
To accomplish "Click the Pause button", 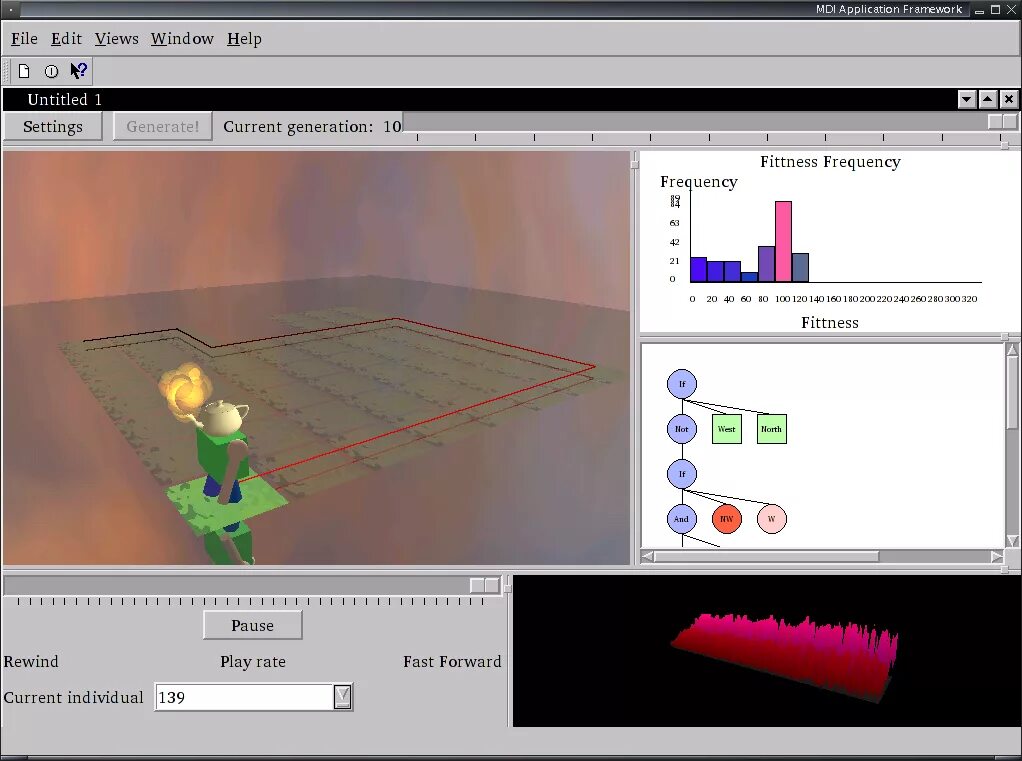I will (252, 625).
